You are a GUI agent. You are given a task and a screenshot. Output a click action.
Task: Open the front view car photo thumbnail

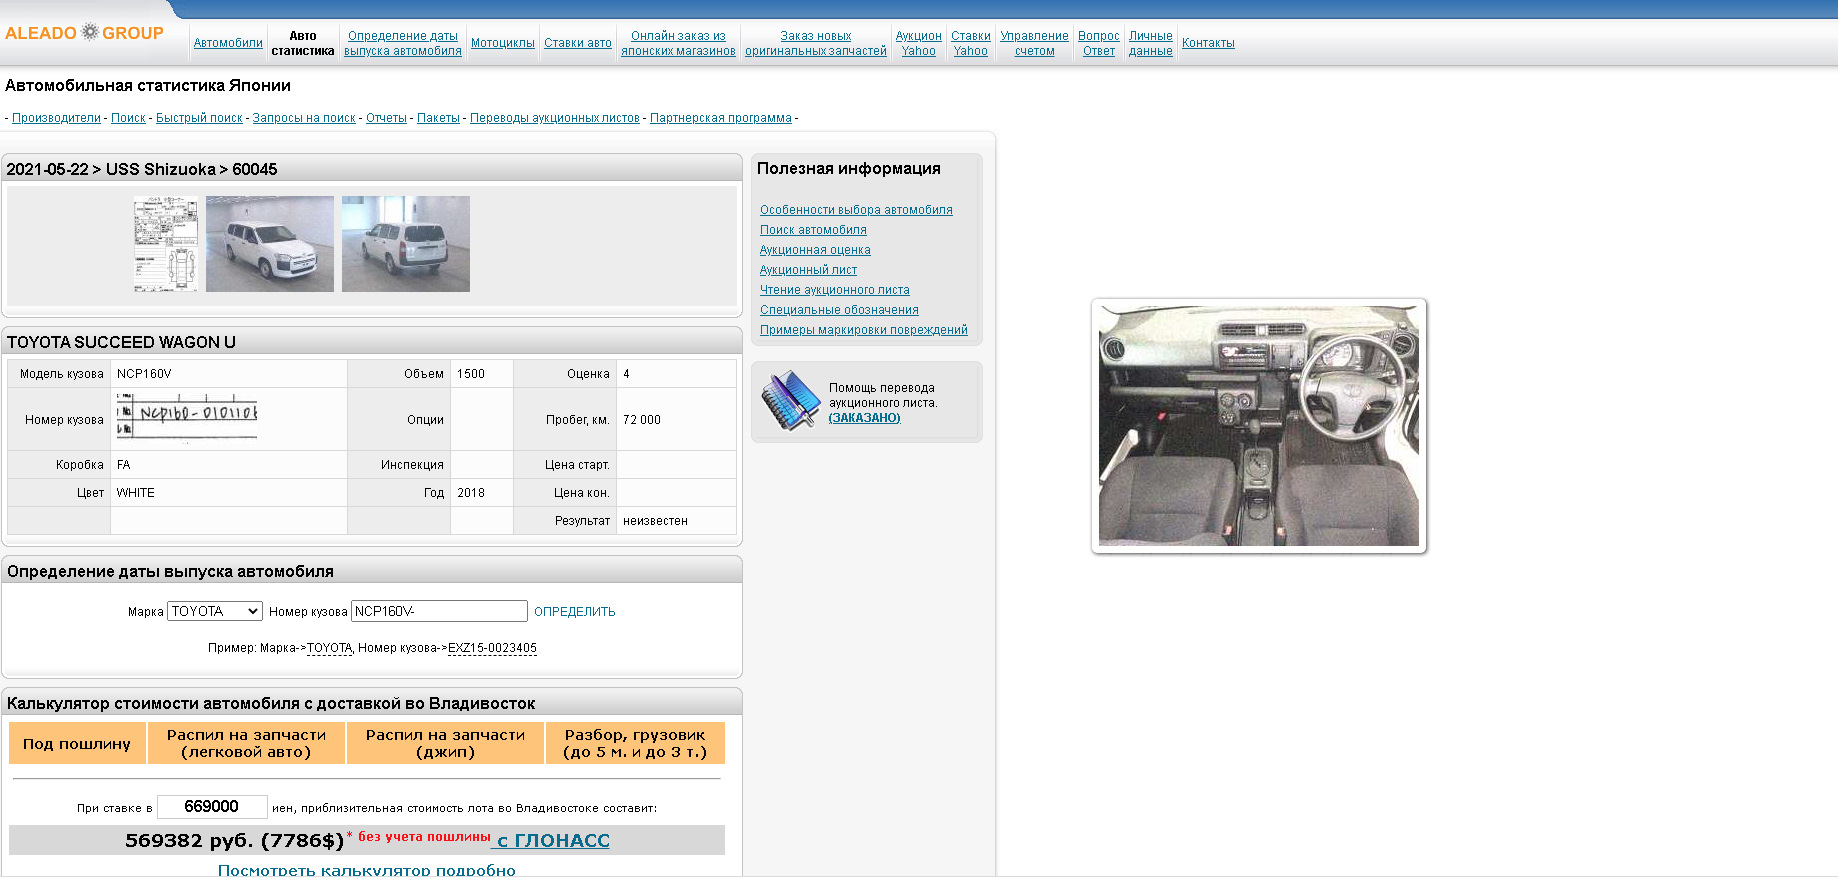pos(270,244)
